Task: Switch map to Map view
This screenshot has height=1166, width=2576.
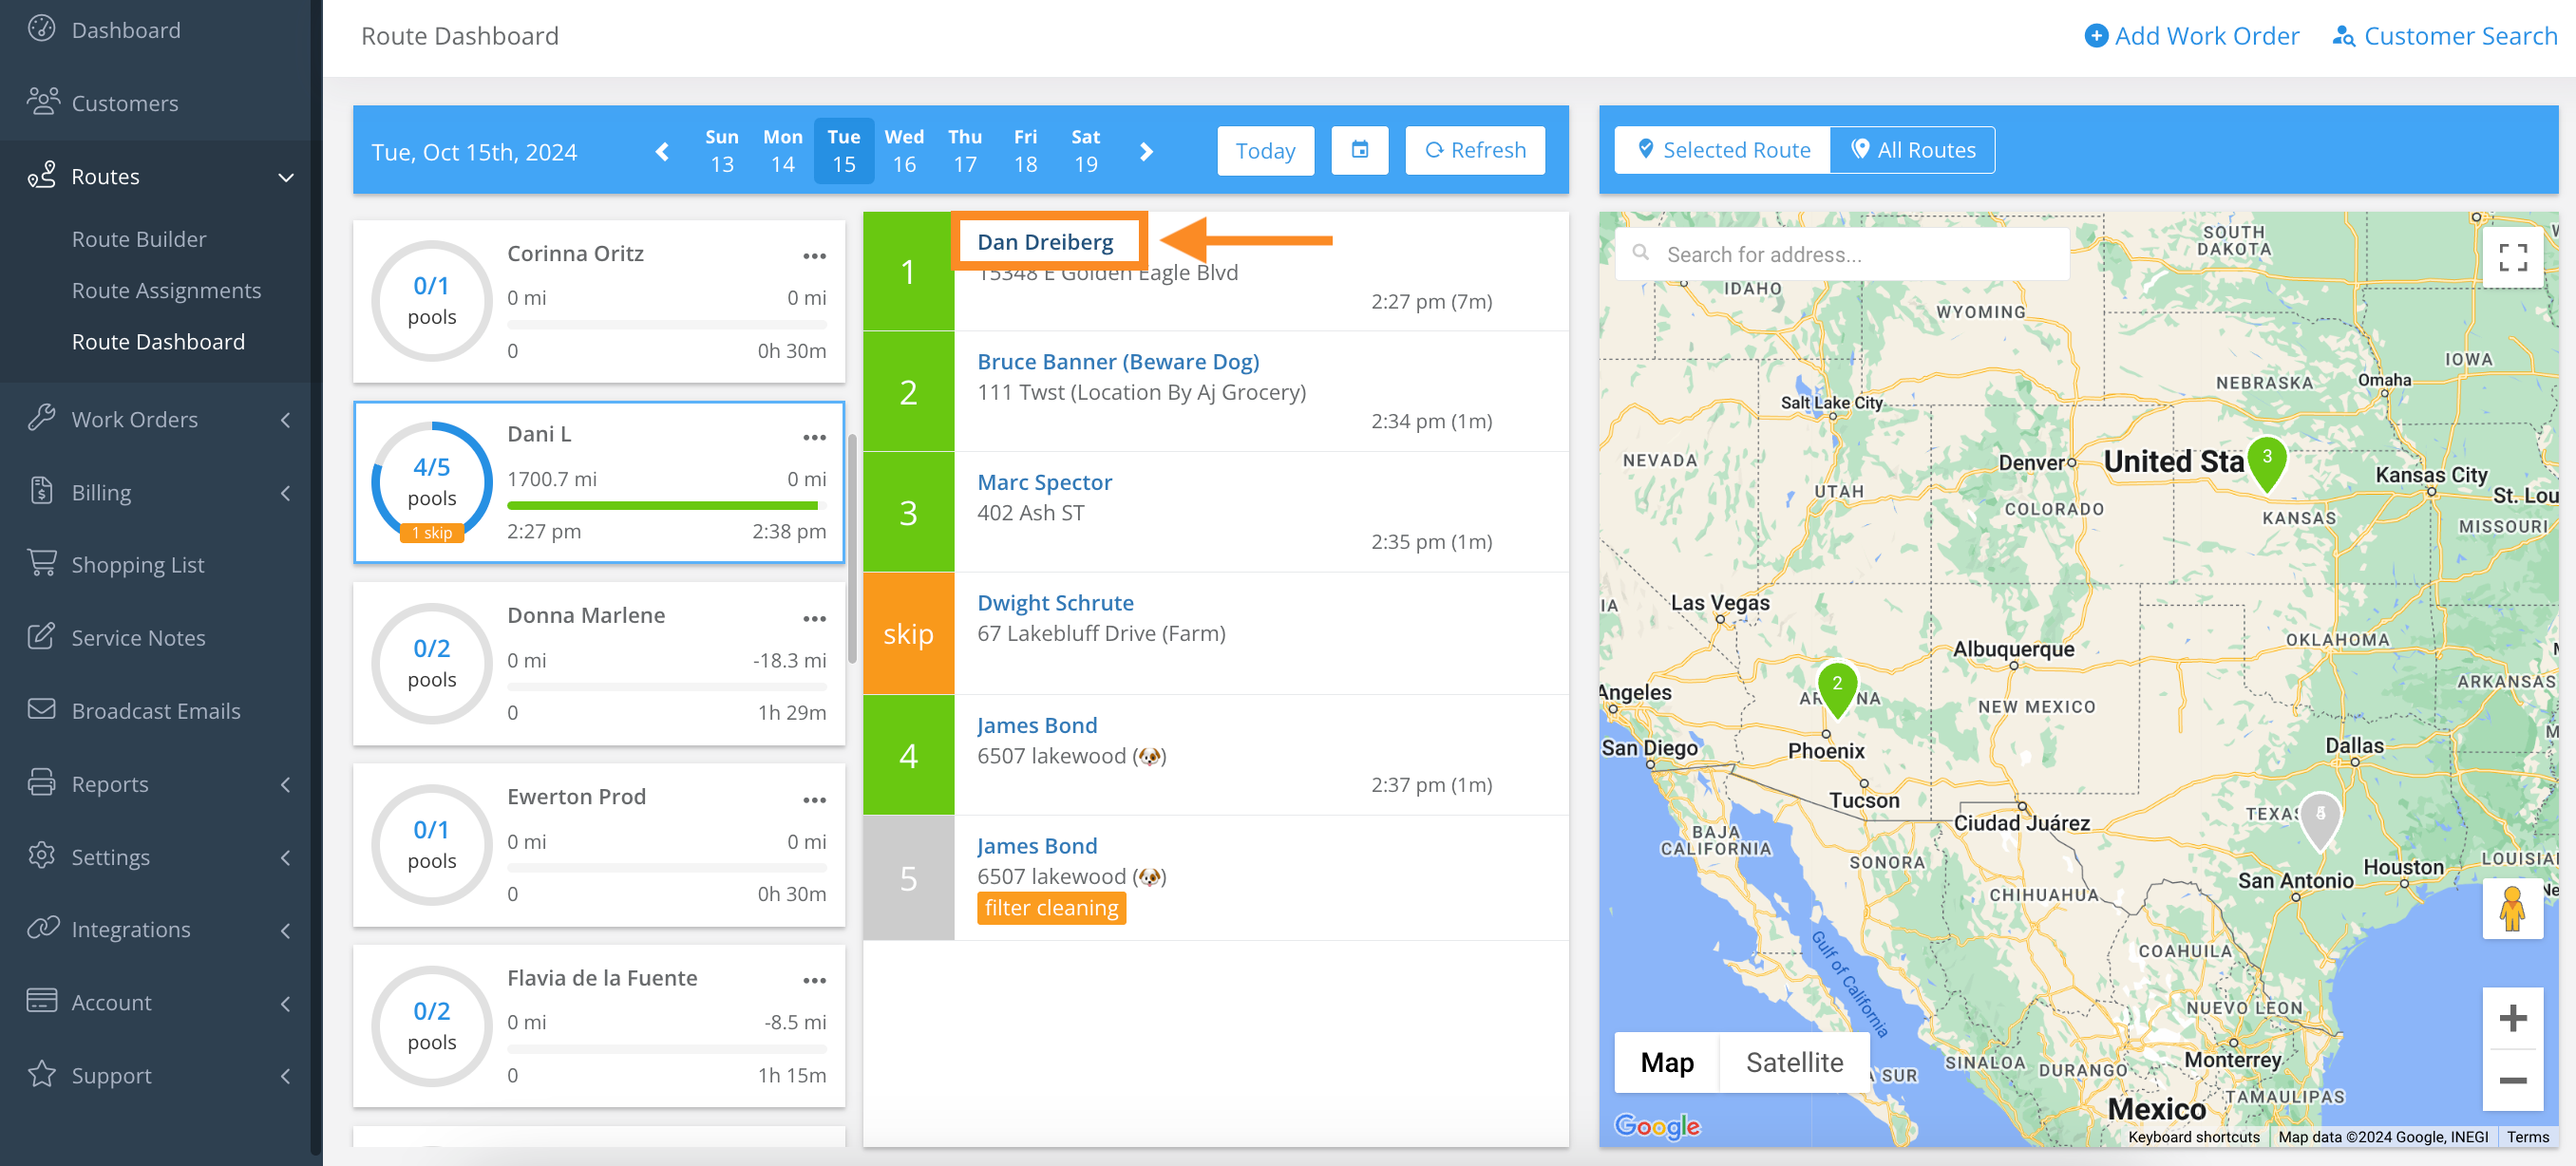Action: (x=1666, y=1062)
